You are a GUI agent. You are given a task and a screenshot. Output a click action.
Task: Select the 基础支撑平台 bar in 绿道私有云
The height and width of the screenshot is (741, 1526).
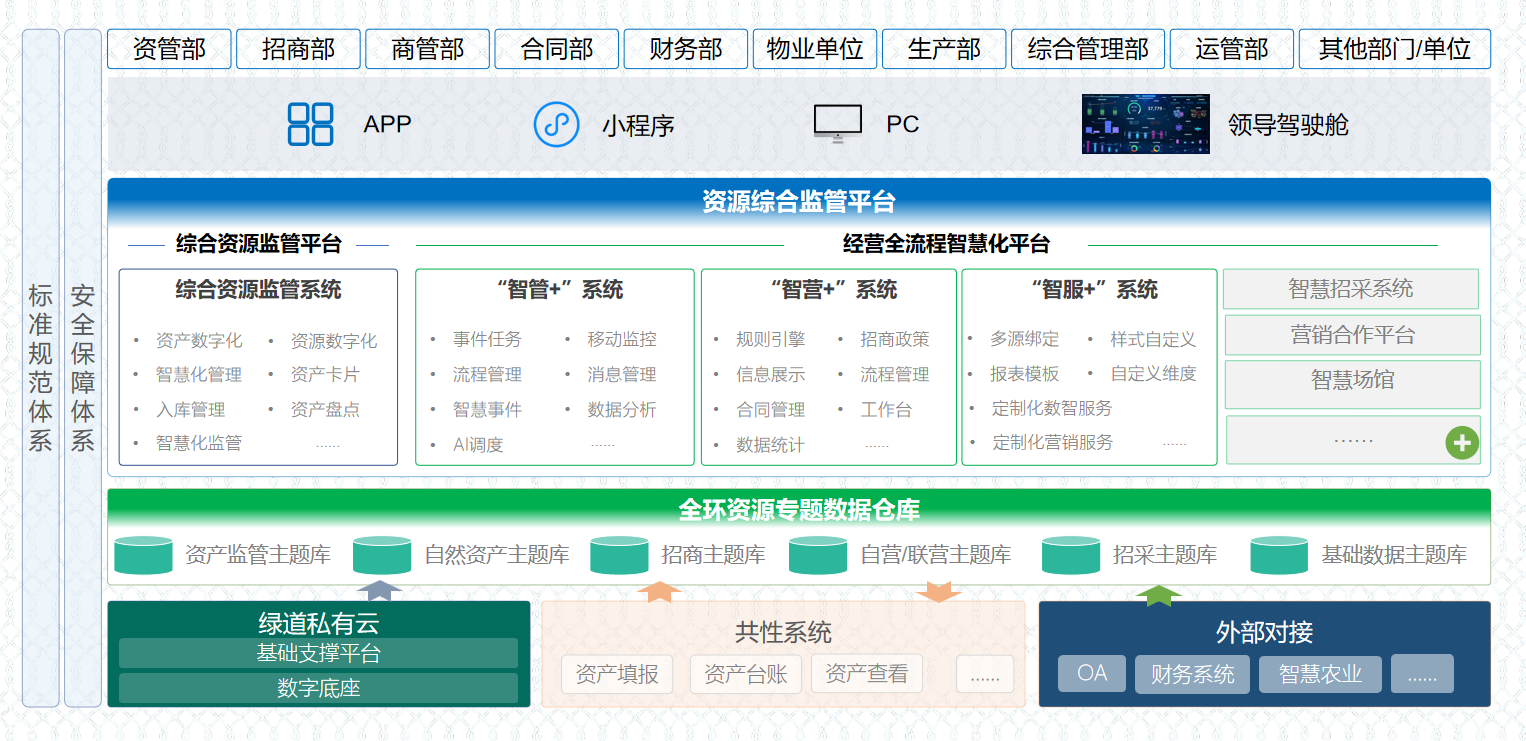[318, 654]
